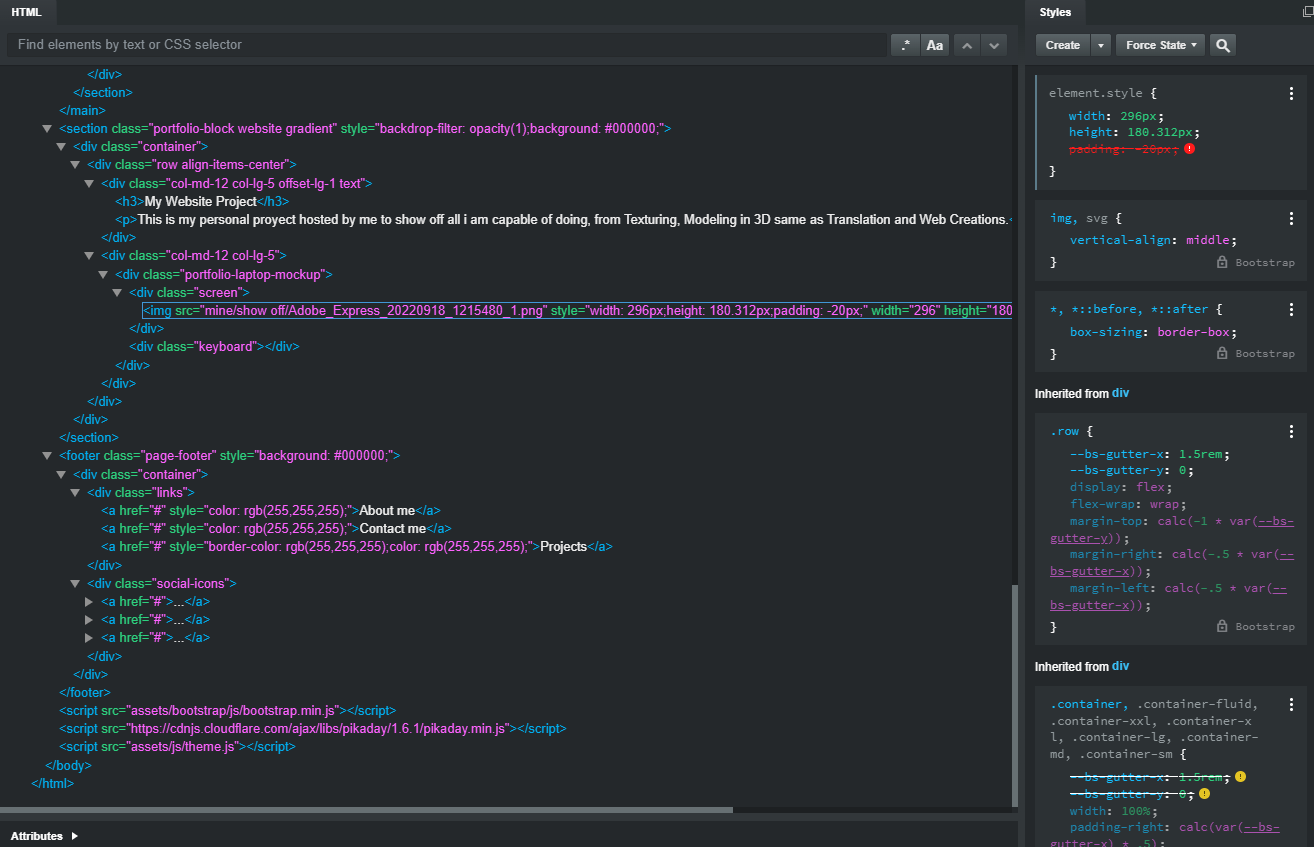The width and height of the screenshot is (1314, 847).
Task: Click the Bootstrap lock icon under .row rule
Action: [x=1222, y=627]
